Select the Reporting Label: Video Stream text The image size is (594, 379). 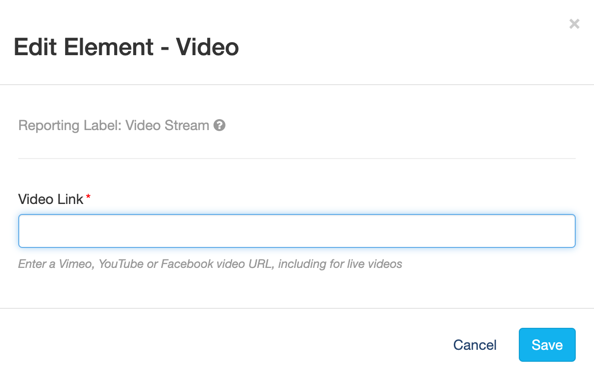click(114, 125)
